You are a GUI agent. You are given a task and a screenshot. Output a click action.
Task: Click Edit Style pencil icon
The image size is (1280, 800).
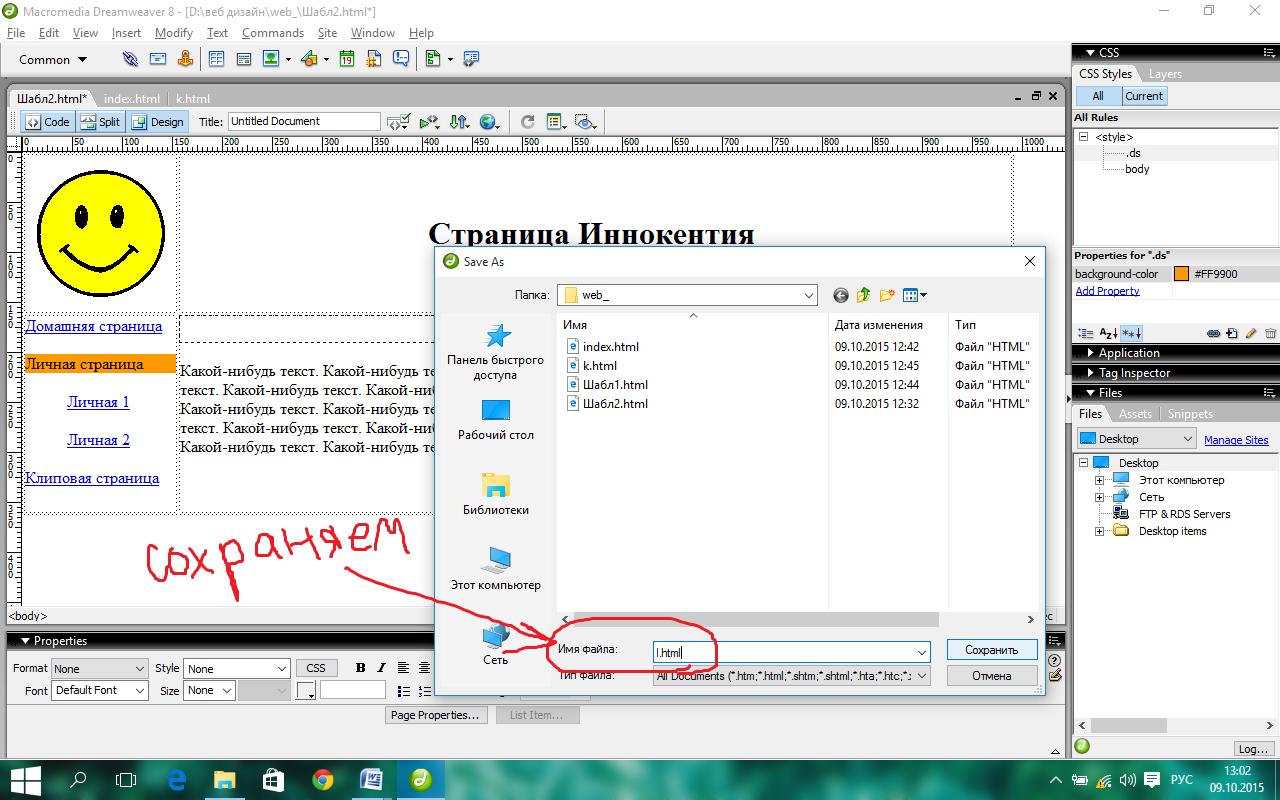tap(1250, 333)
